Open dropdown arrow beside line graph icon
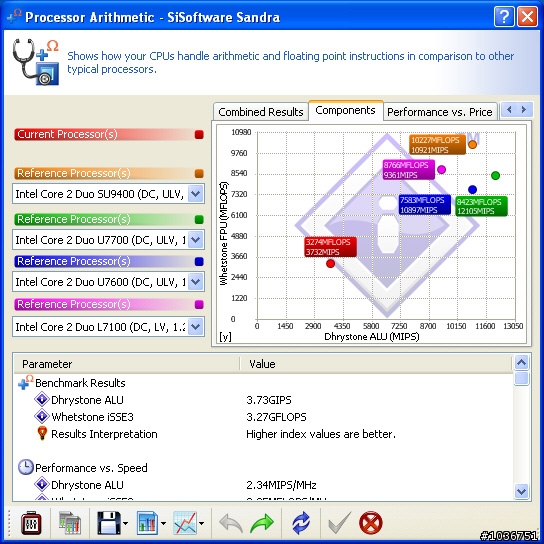Viewport: 544px width, 544px height. click(202, 523)
